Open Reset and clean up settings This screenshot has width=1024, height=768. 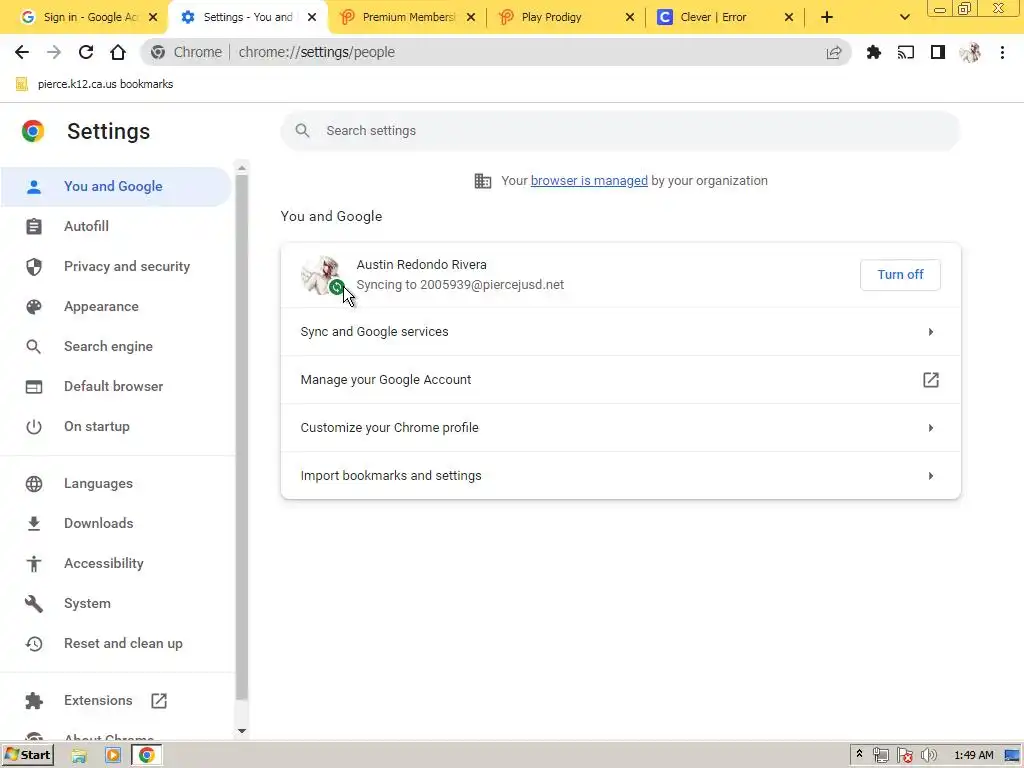click(116, 643)
